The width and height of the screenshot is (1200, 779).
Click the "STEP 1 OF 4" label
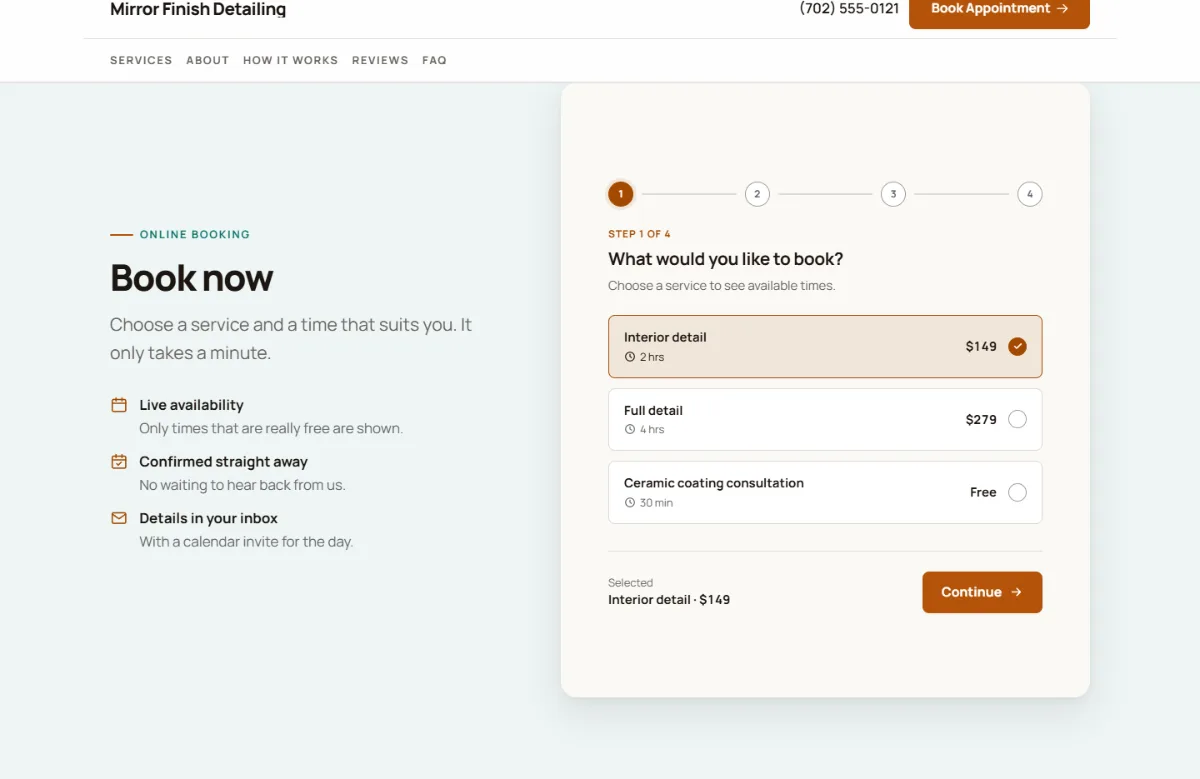pos(639,234)
